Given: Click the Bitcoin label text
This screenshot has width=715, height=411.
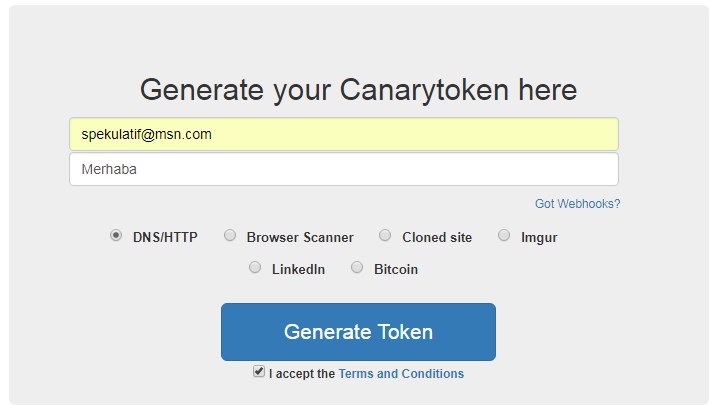Looking at the screenshot, I should (x=396, y=270).
